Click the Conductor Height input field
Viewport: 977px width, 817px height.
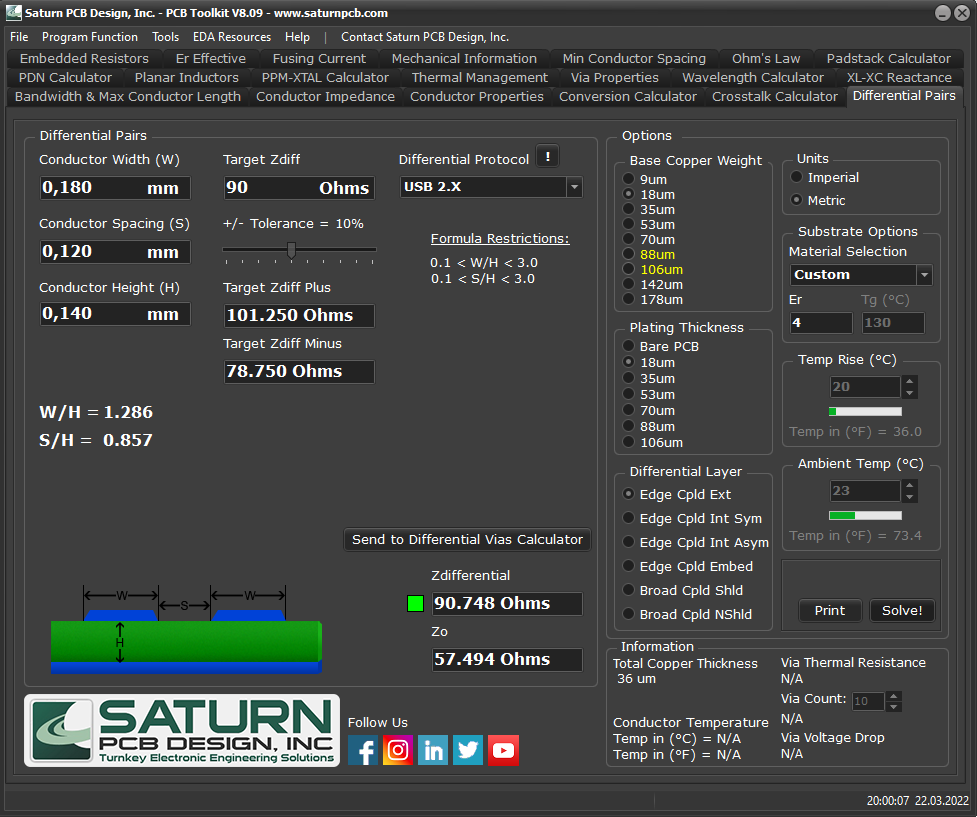pyautogui.click(x=115, y=314)
